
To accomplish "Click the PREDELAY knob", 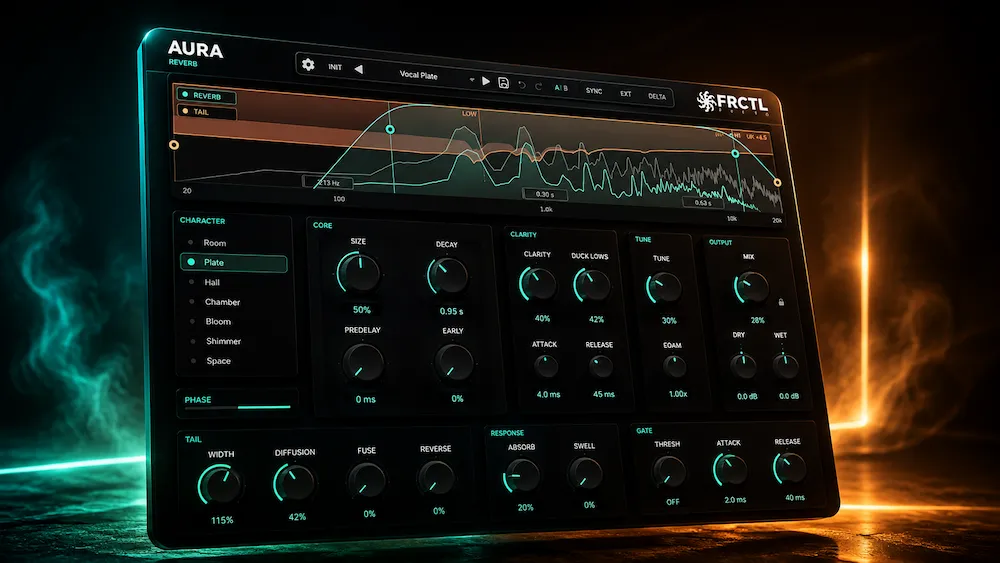I will [x=364, y=362].
